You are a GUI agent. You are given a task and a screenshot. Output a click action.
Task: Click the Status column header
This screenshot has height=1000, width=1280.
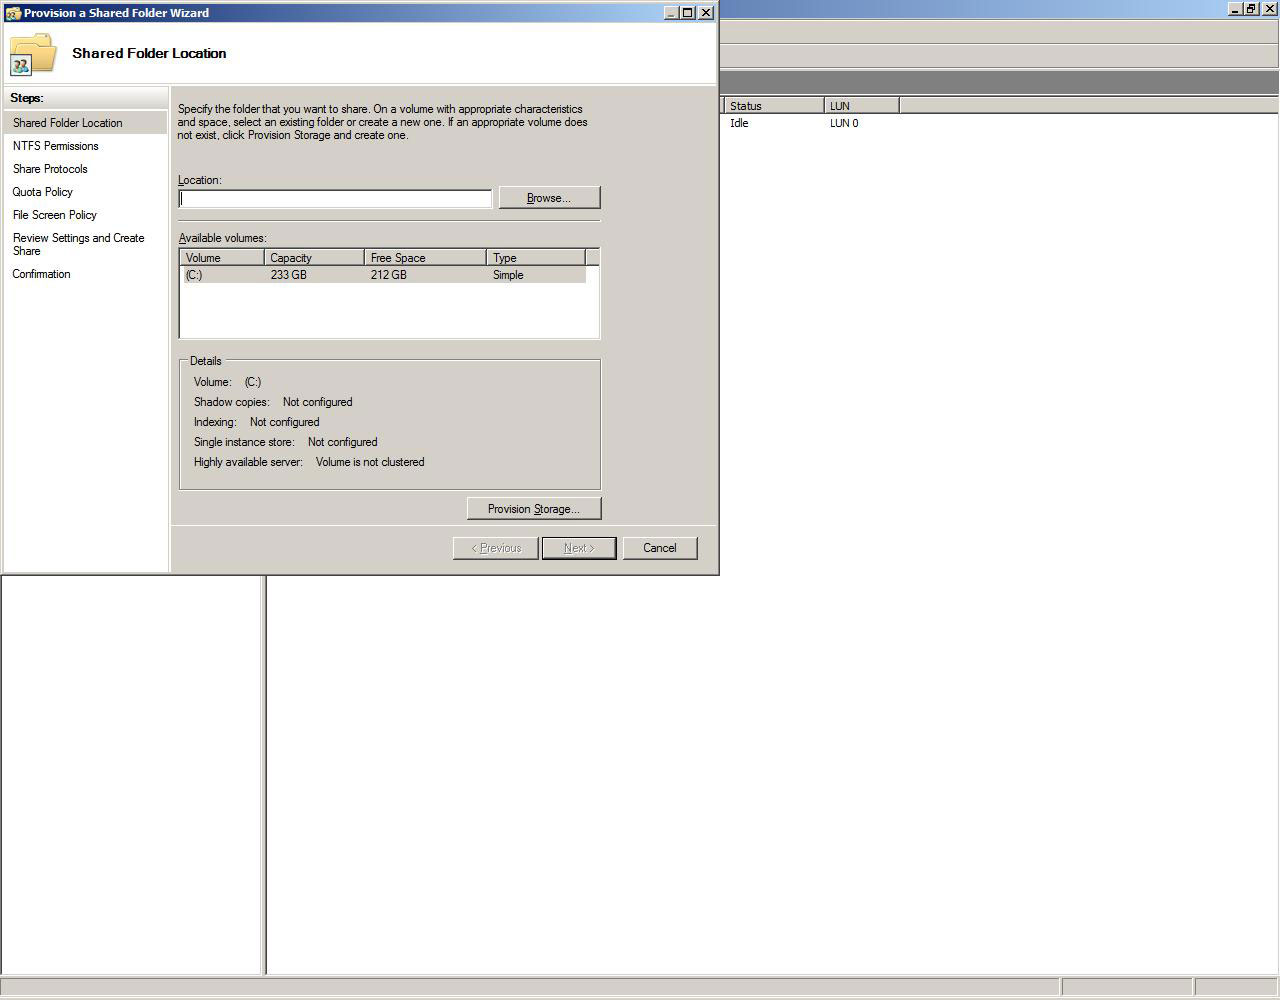point(772,106)
